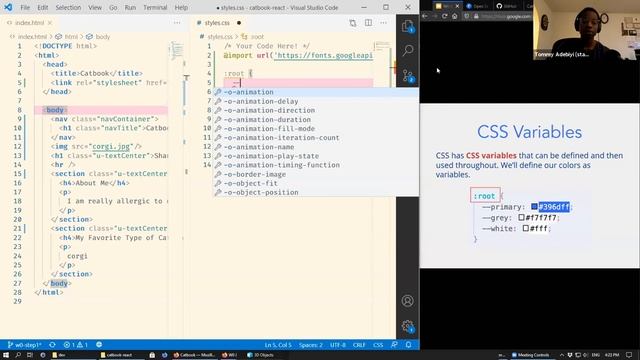Open the Selection menu
The image size is (640, 360).
tap(68, 7)
